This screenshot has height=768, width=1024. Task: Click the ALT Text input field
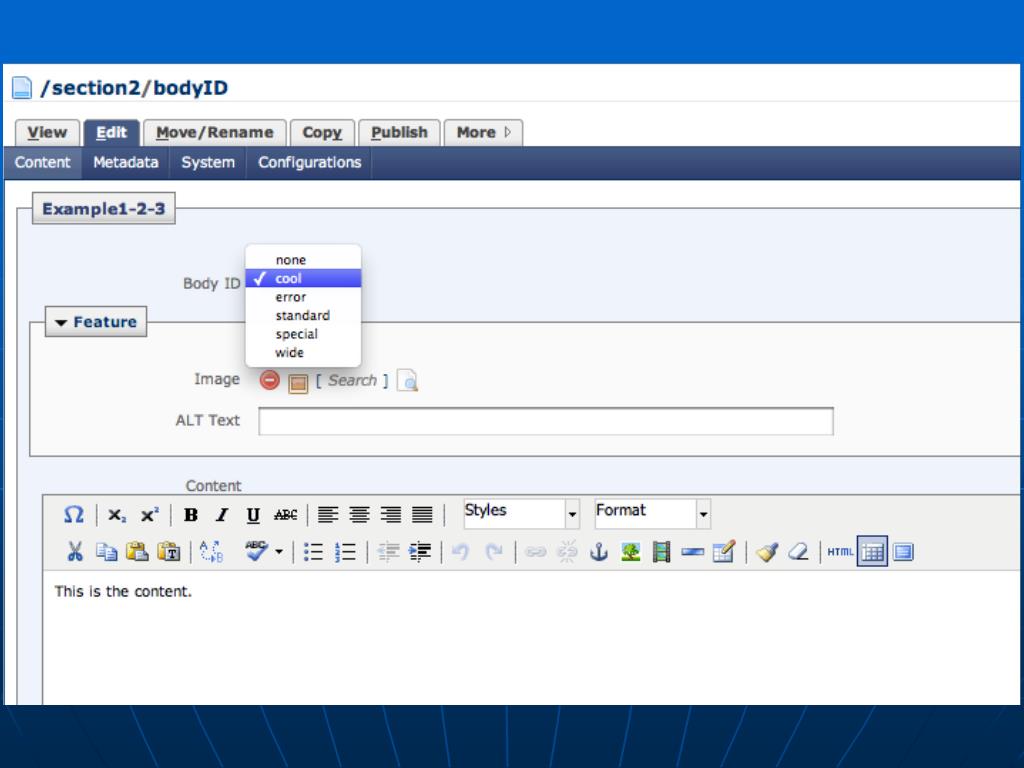coord(546,421)
